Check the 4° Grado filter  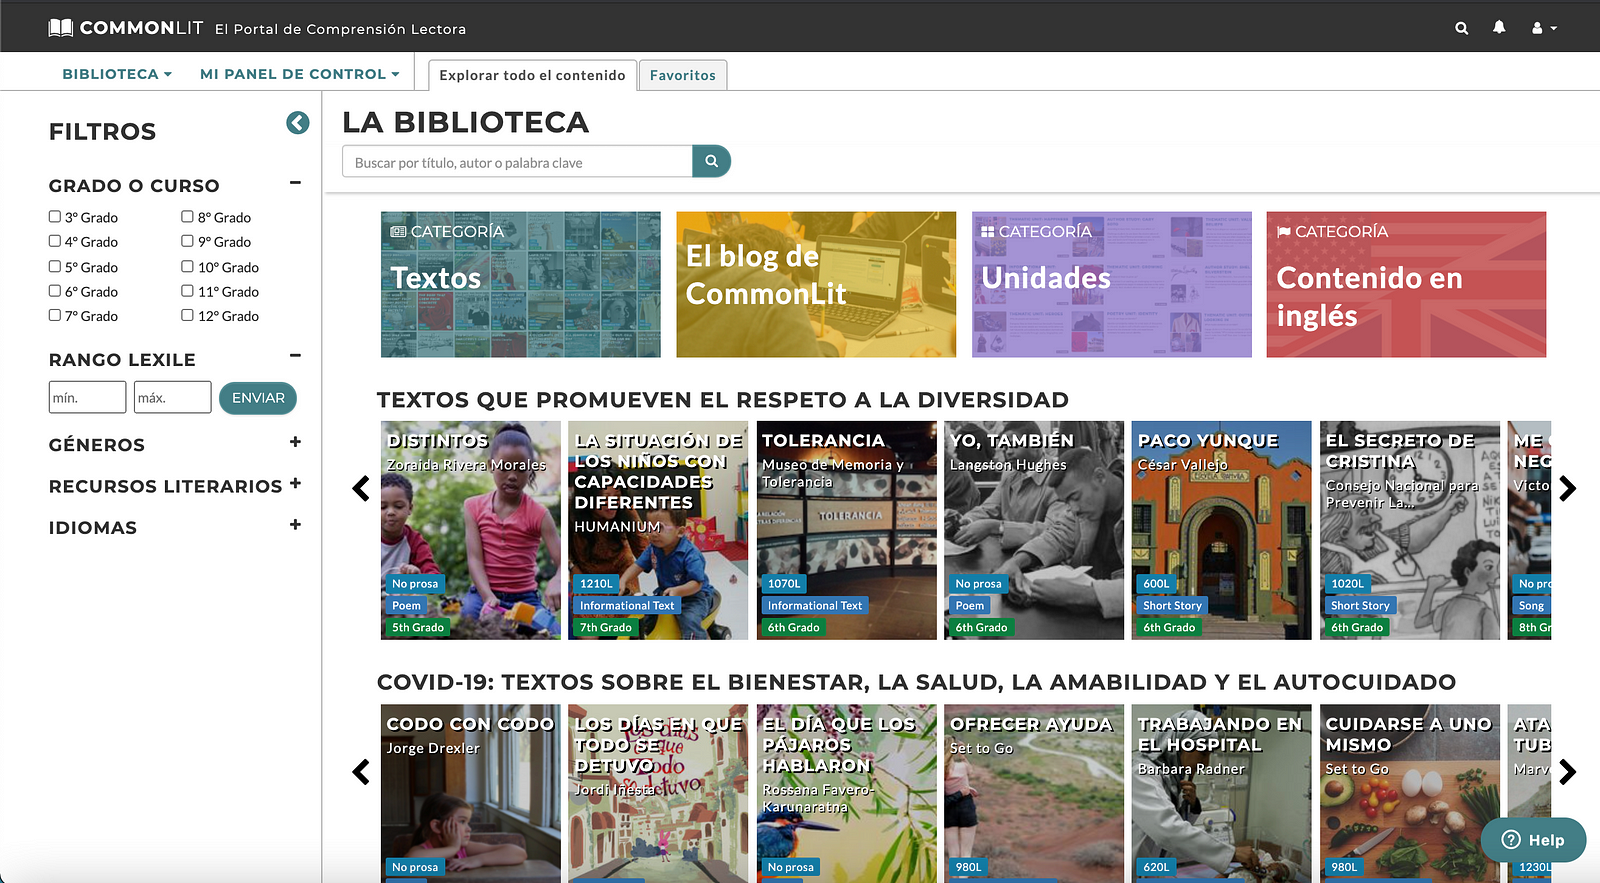[55, 241]
